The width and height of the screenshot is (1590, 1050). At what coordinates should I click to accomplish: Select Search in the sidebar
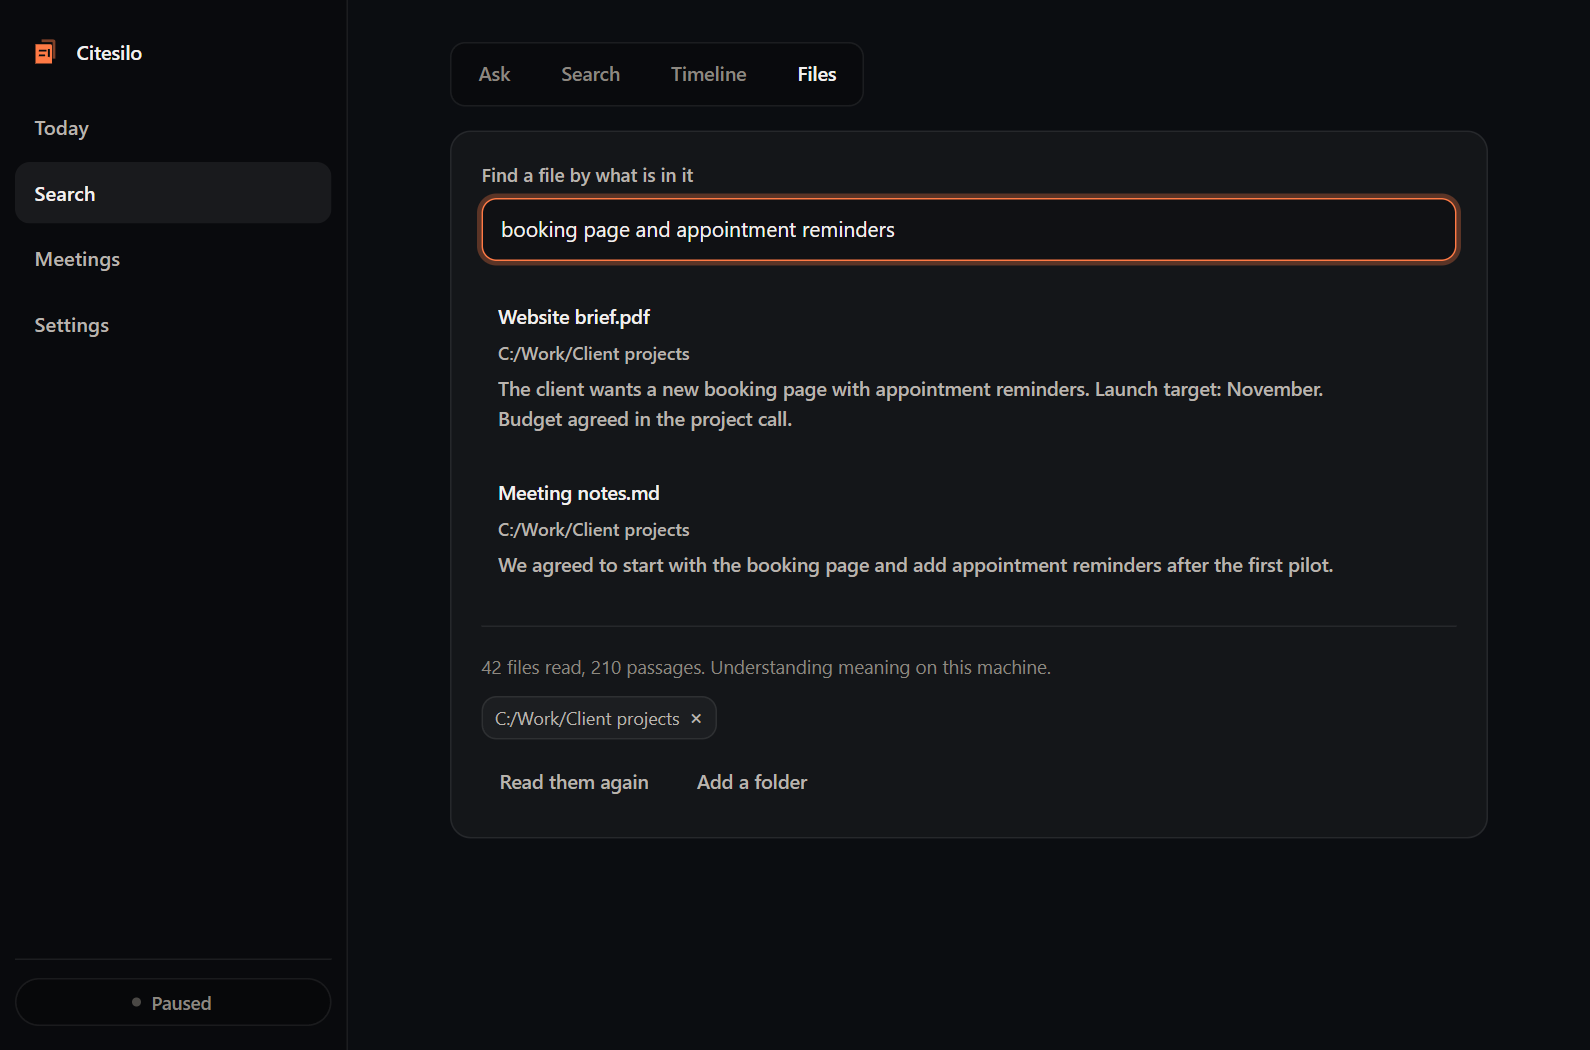tap(173, 193)
